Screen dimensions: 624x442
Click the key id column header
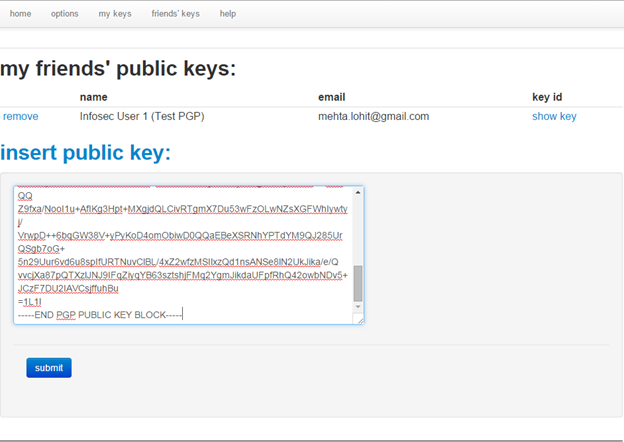coord(547,97)
